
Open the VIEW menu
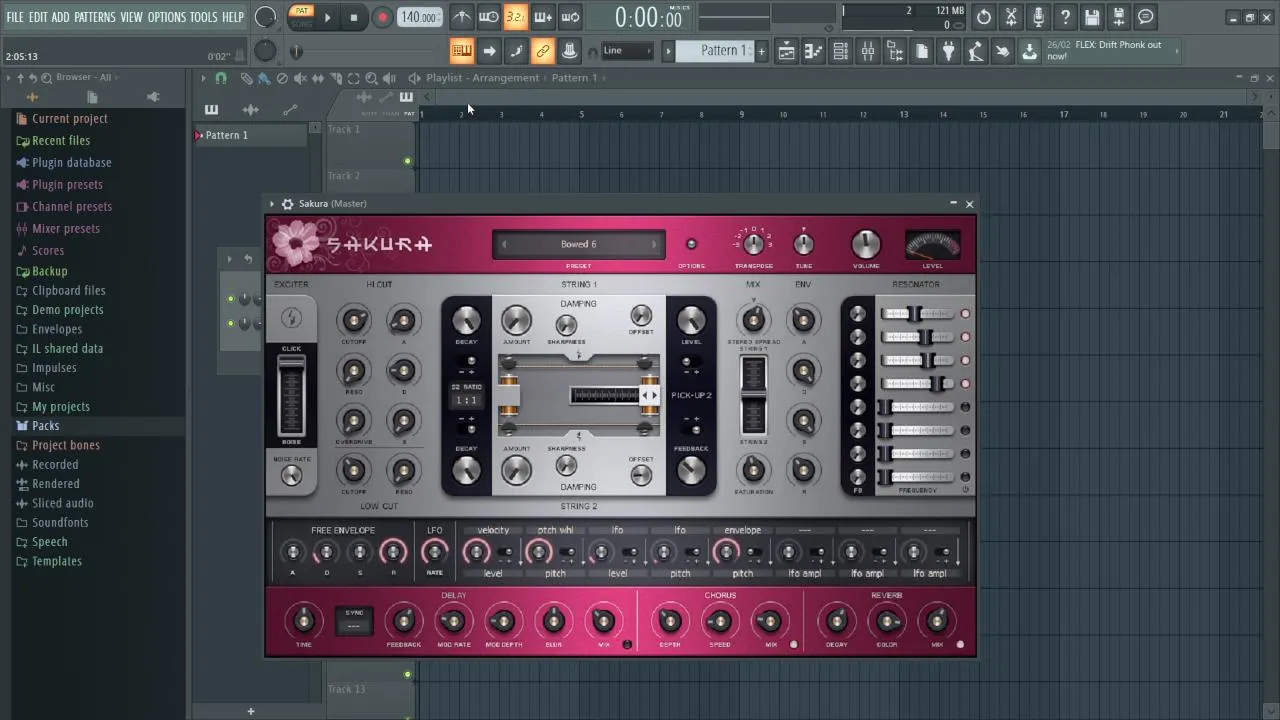pos(132,17)
